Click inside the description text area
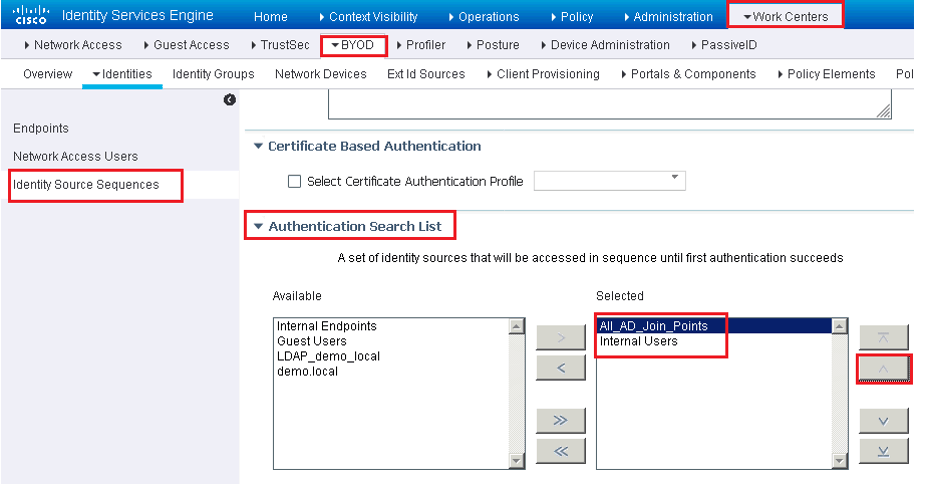The width and height of the screenshot is (927, 486). click(x=610, y=104)
